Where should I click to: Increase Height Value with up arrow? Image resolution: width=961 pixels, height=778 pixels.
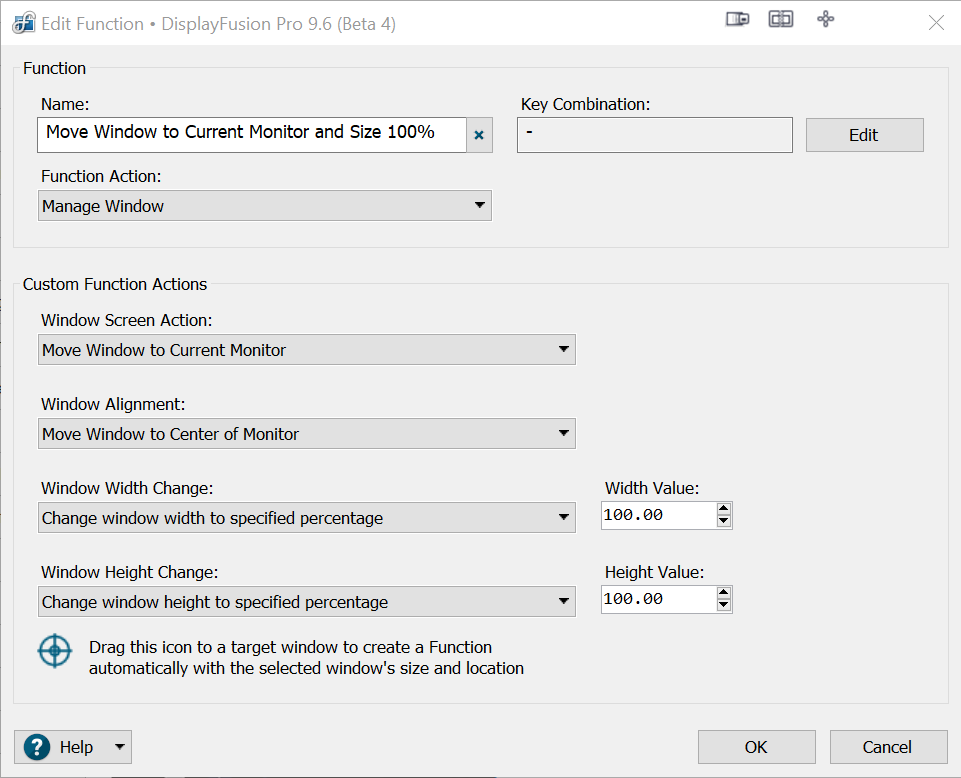724,594
